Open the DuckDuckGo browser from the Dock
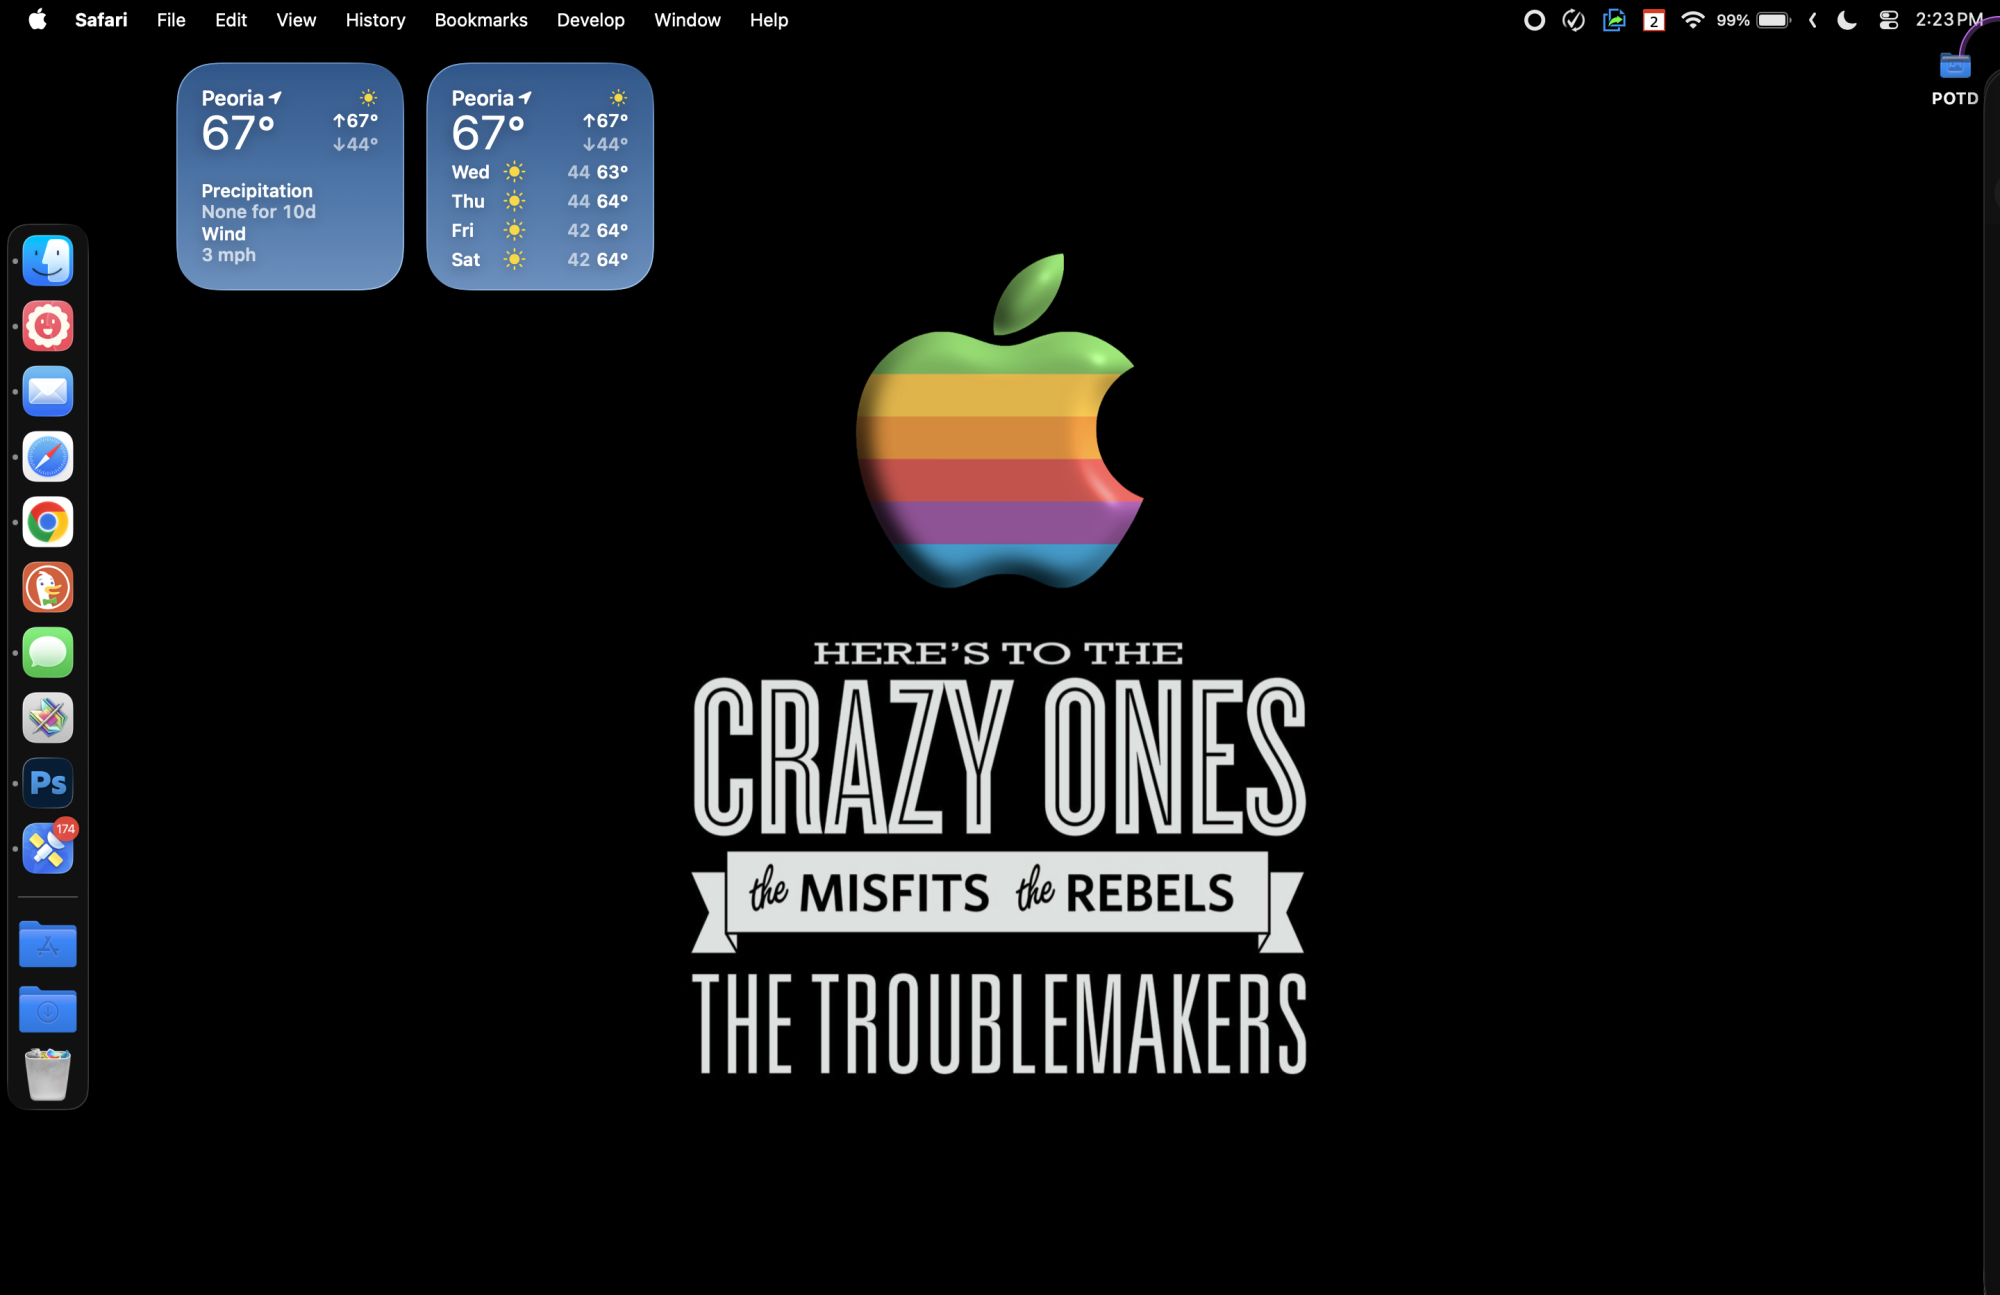 tap(47, 587)
